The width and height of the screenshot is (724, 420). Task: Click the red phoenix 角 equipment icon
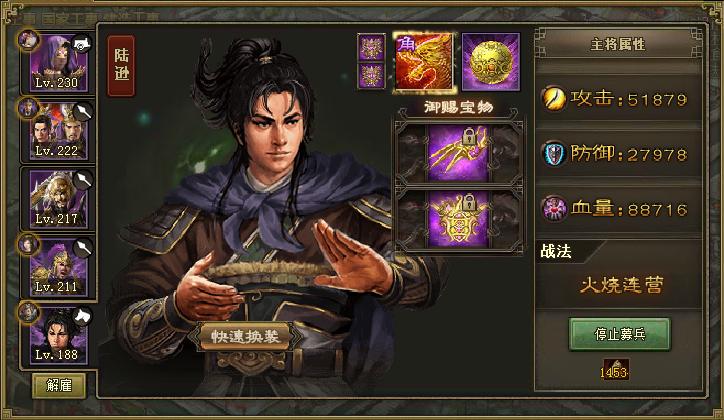pos(424,62)
